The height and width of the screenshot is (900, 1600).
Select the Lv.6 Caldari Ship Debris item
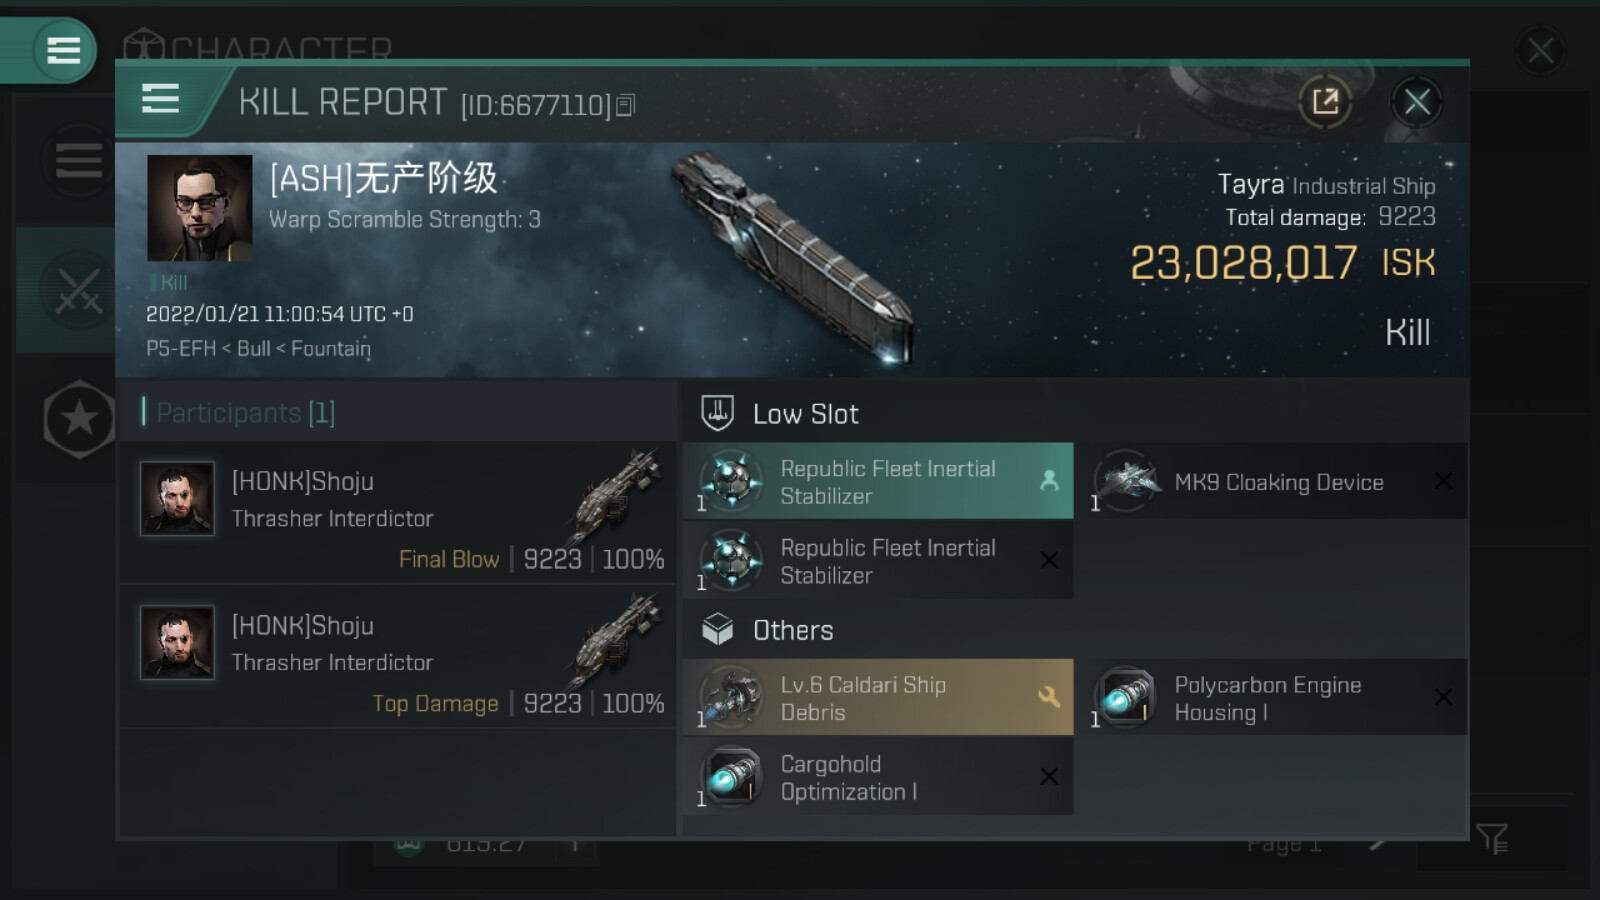pos(878,698)
